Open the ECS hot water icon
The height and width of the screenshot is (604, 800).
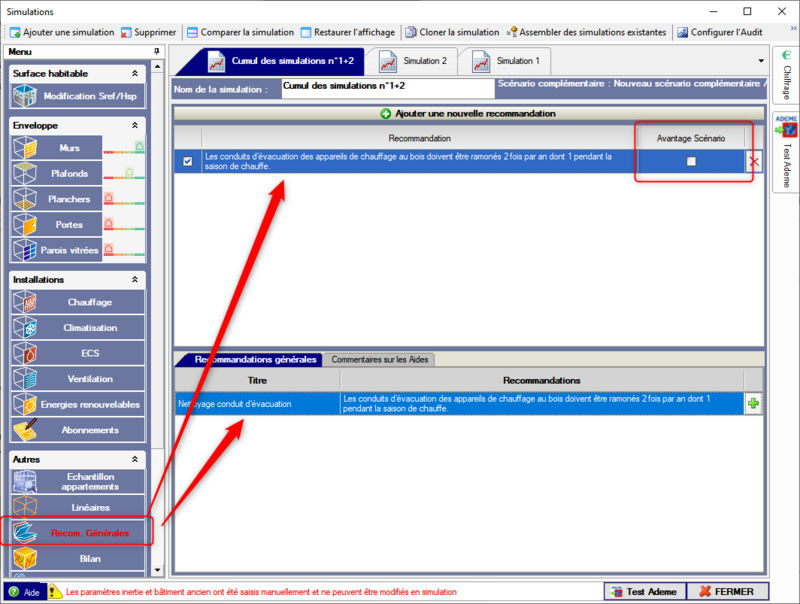tap(25, 353)
